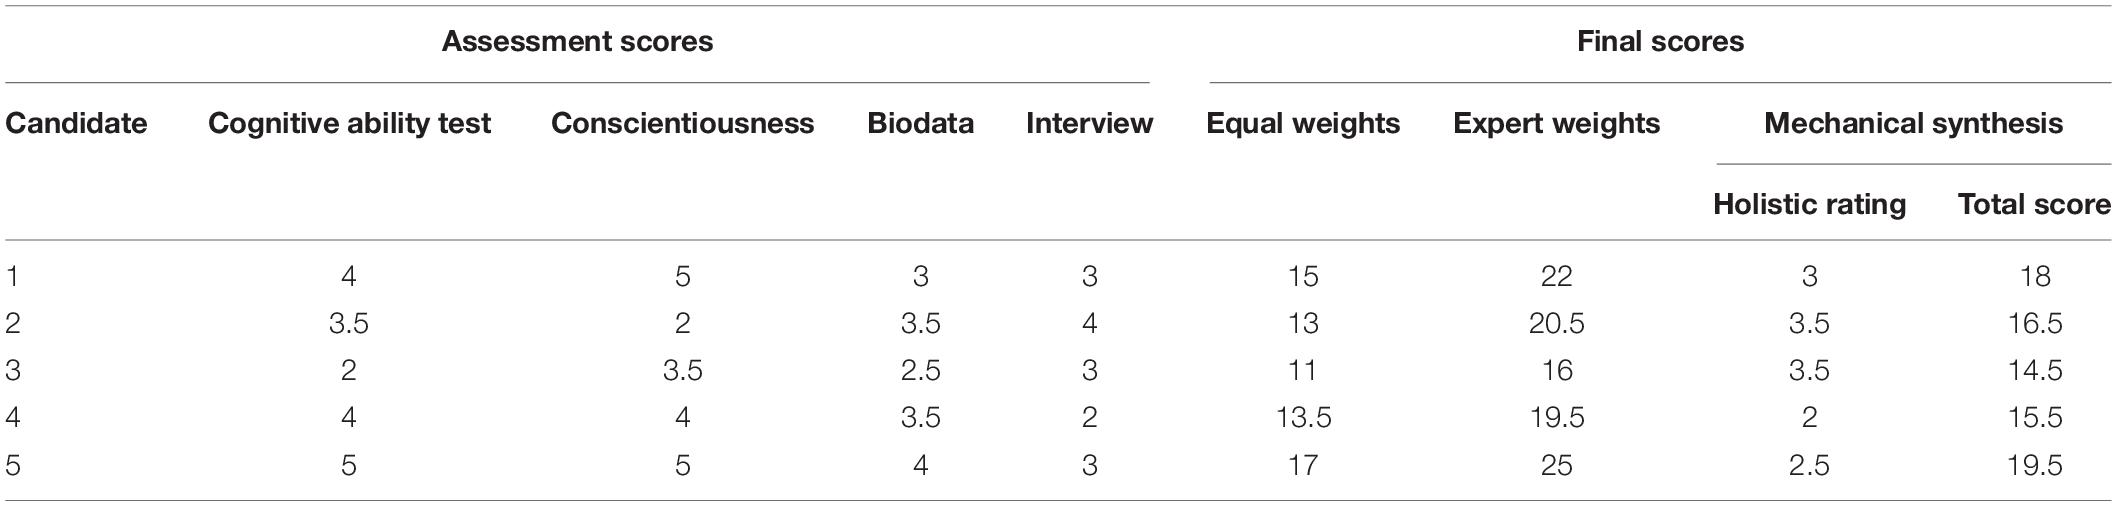Viewport: 2117px width, 506px height.
Task: Click candidate 1's Expert weights value 22
Action: (x=1556, y=276)
